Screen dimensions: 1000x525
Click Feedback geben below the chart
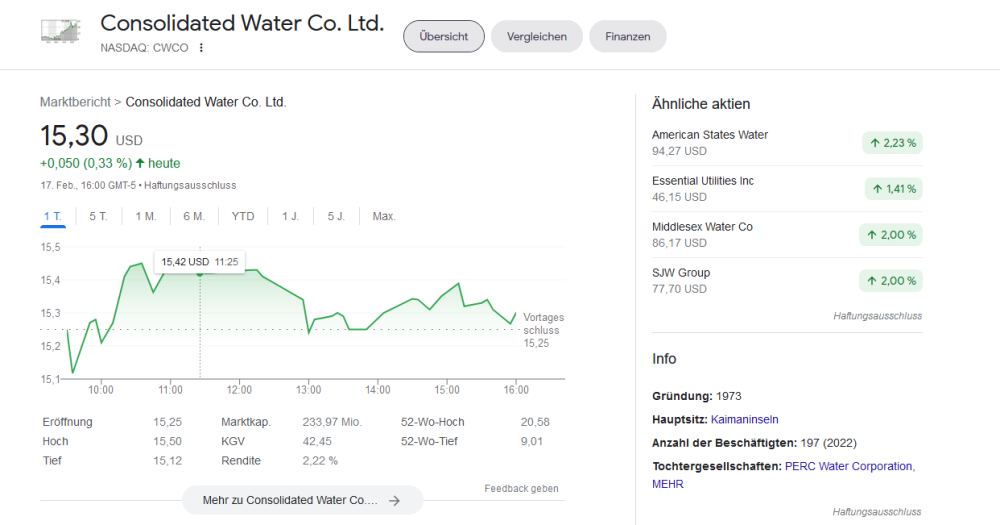[521, 488]
